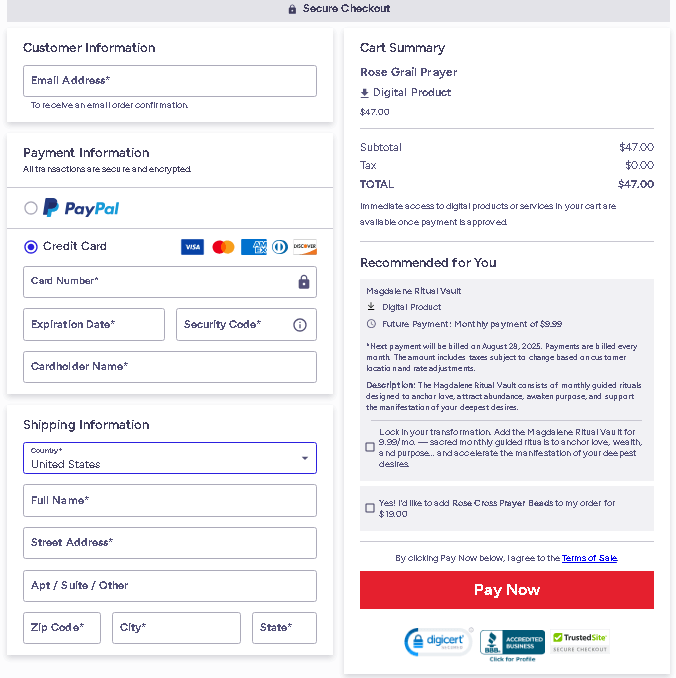Focus the Card Number input
Screen dimensions: 676x678
160,282
